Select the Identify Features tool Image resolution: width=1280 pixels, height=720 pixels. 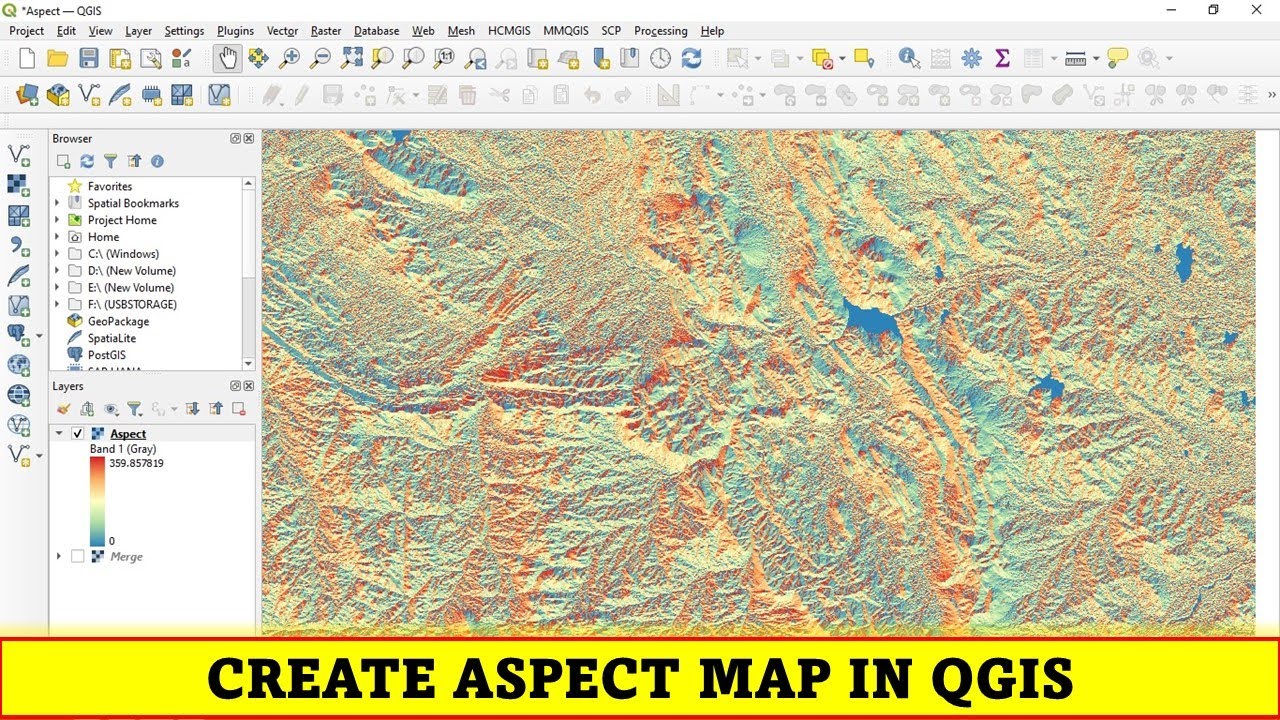[909, 59]
